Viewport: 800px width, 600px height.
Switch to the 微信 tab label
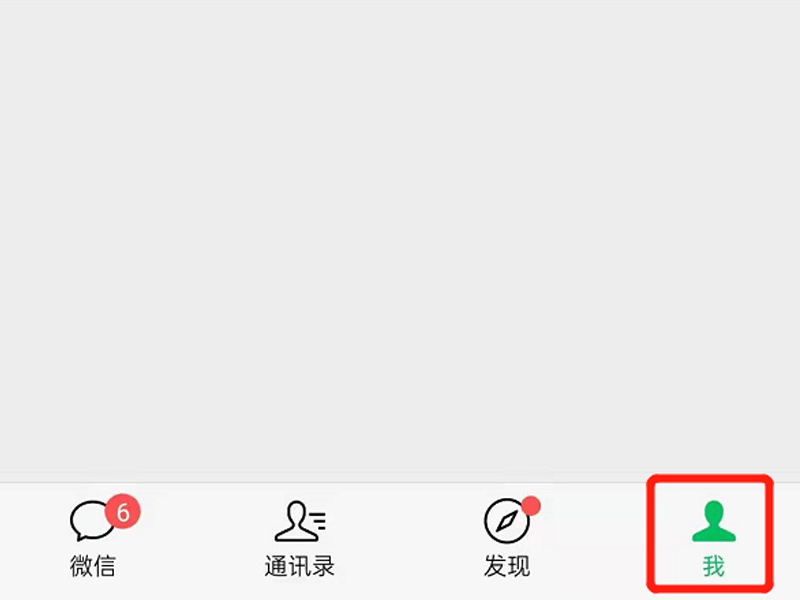[x=92, y=566]
